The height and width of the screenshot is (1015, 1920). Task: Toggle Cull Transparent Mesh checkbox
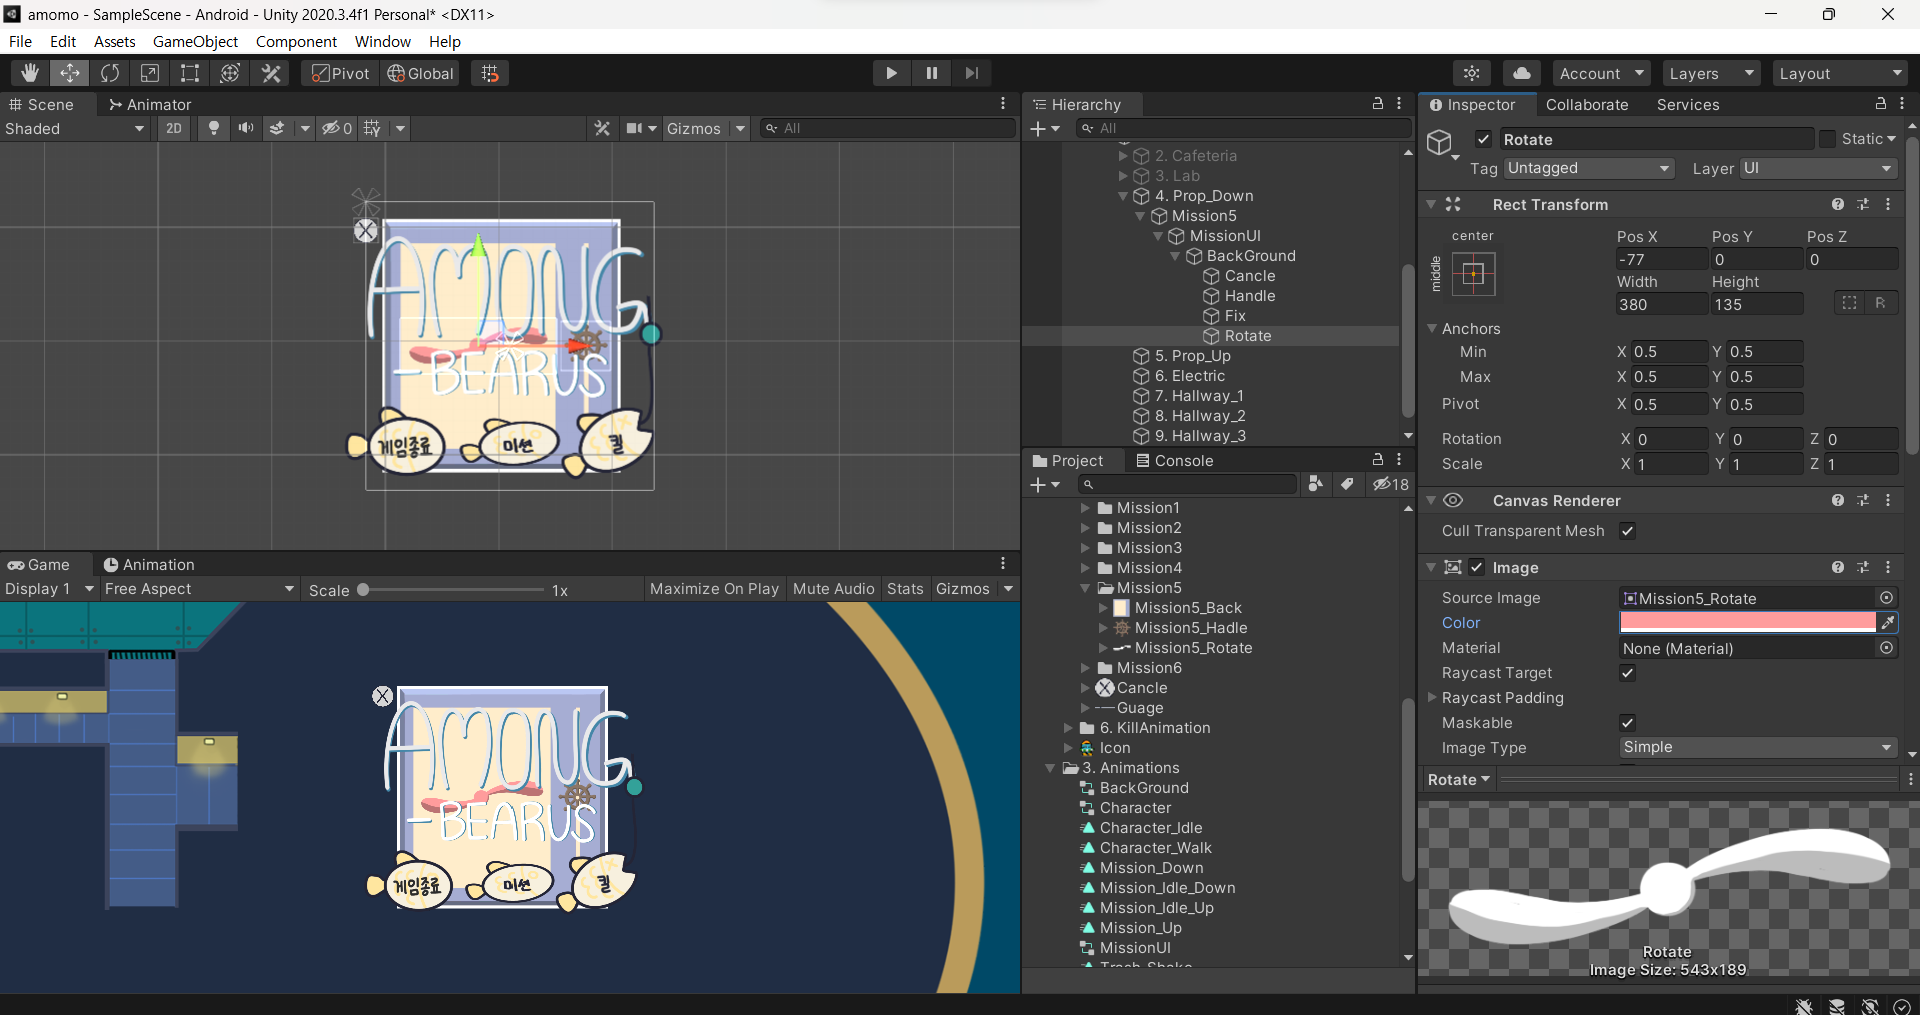(x=1628, y=531)
